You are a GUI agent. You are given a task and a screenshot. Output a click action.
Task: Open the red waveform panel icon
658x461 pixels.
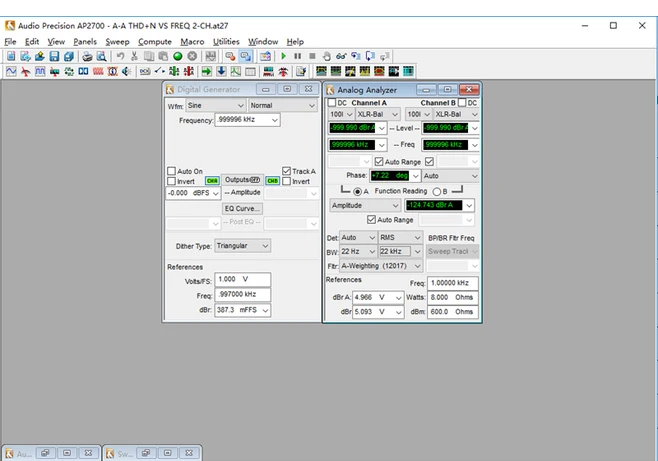[98, 71]
